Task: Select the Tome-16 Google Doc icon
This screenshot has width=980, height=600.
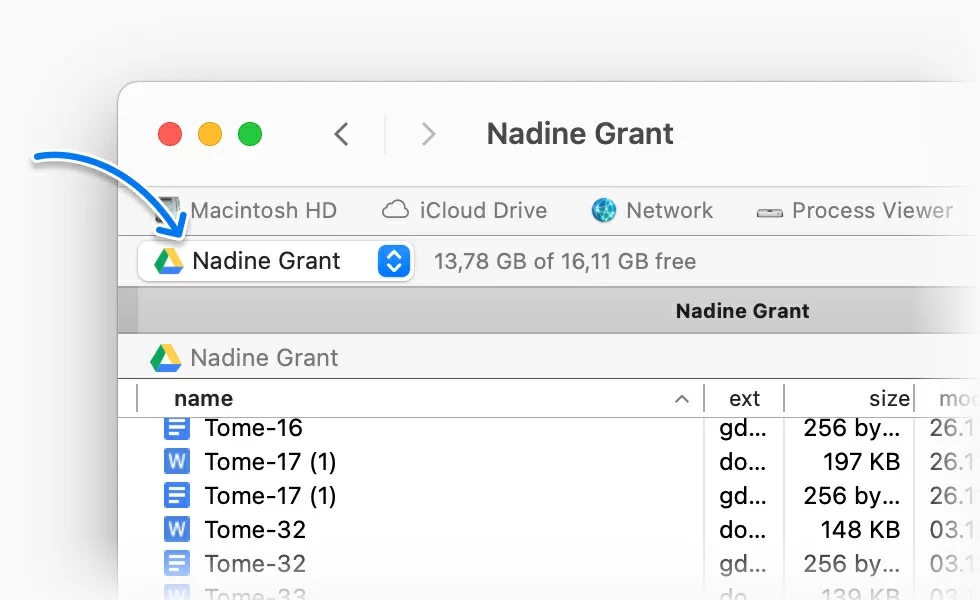Action: coord(176,428)
